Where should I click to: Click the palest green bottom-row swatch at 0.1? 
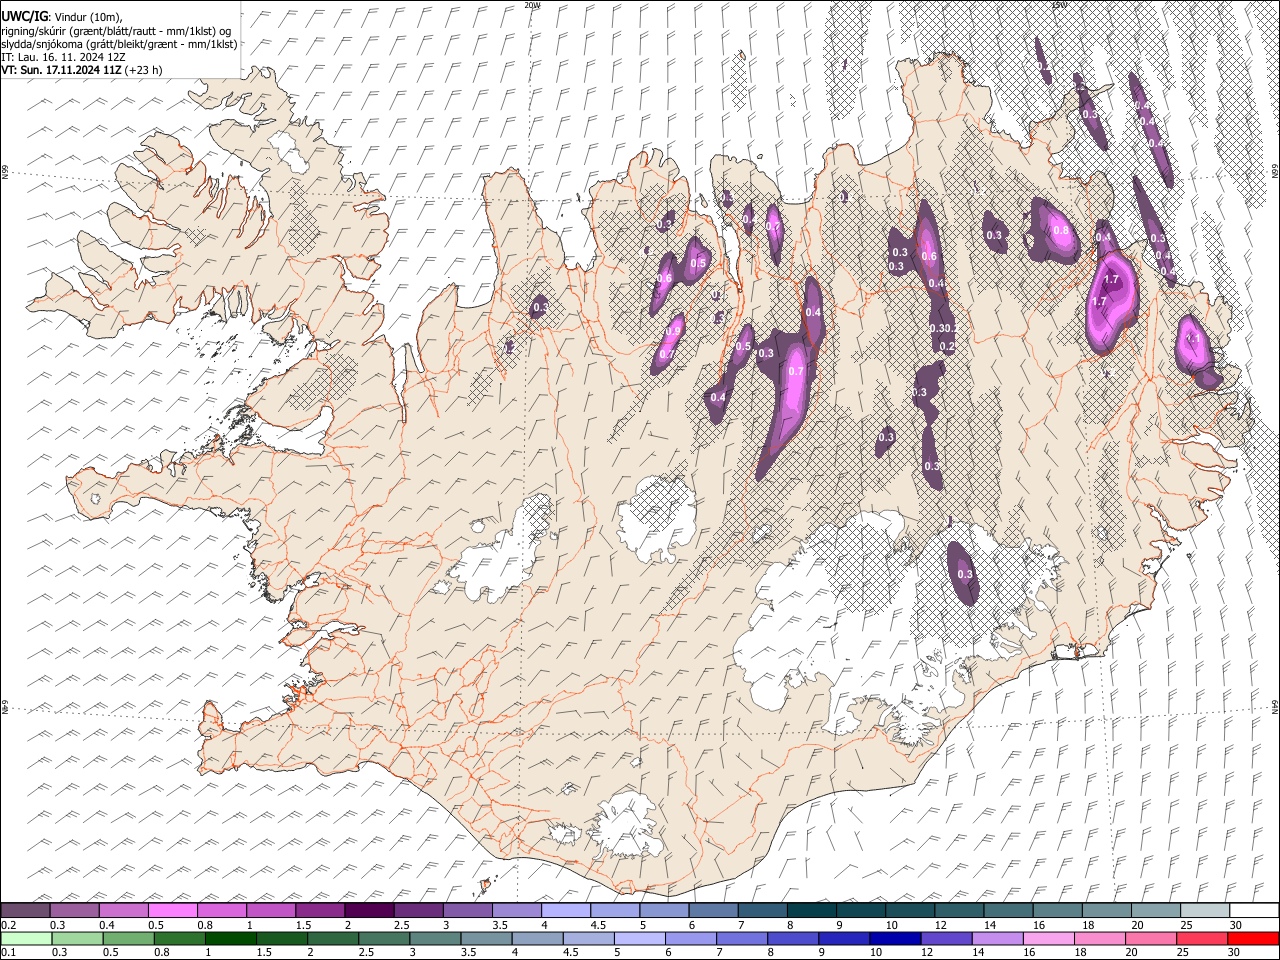pos(26,938)
